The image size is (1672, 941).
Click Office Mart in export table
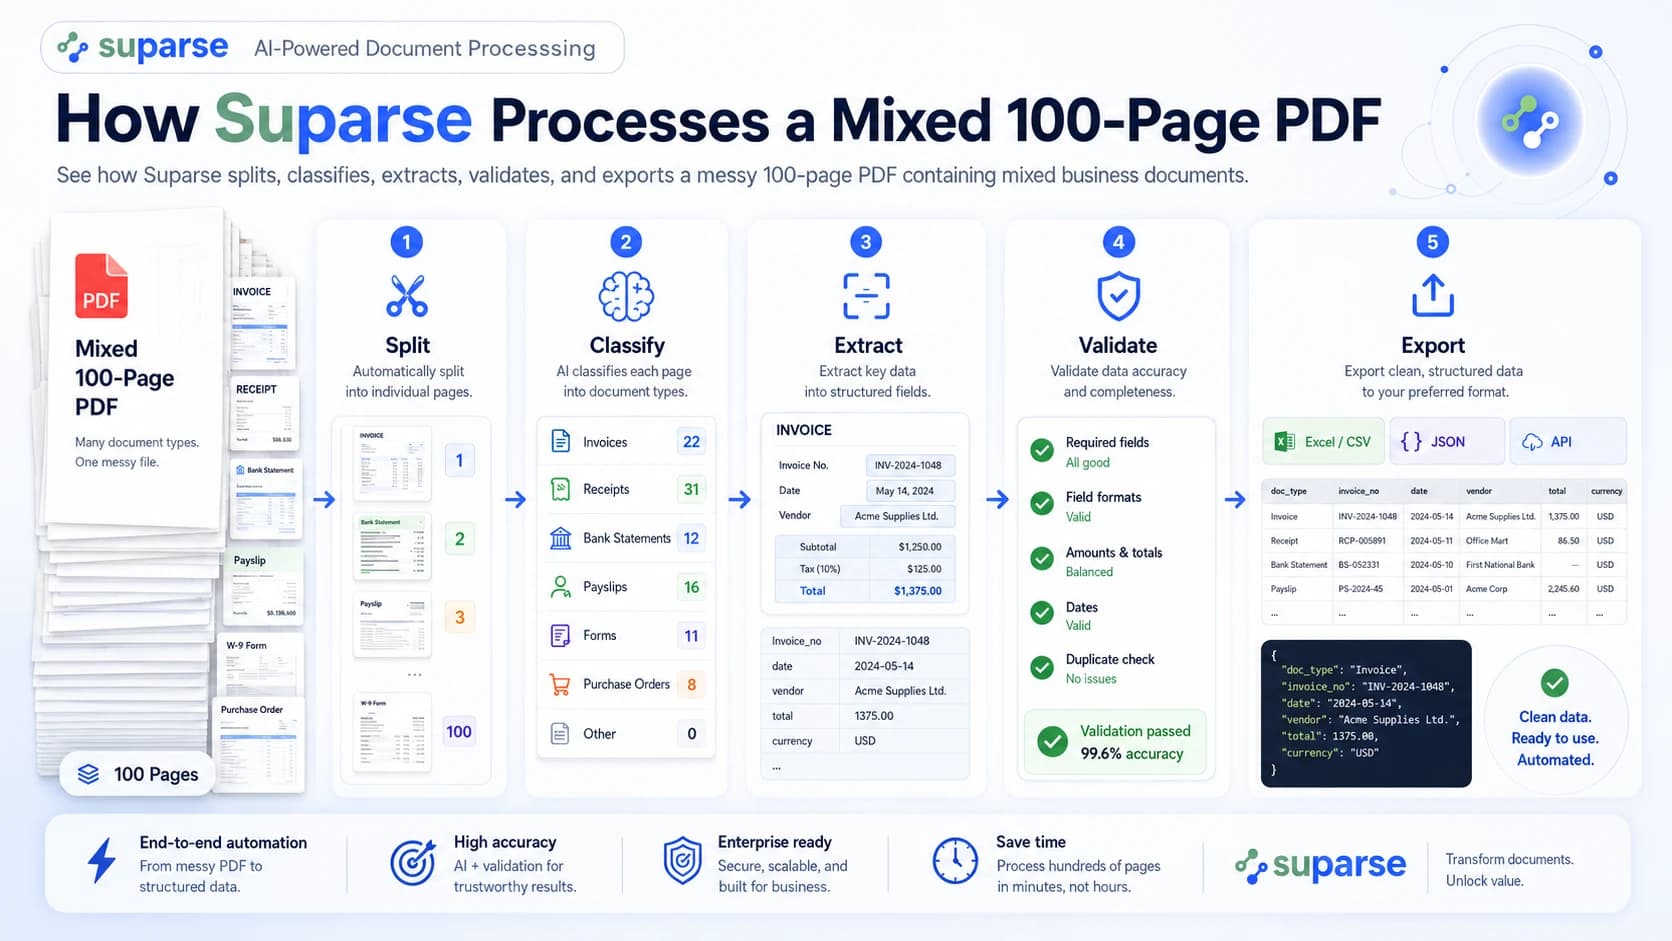[1487, 541]
